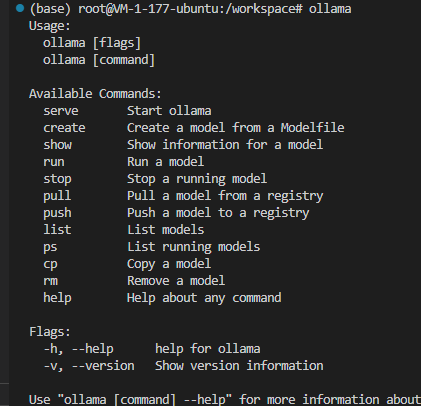Click the 'run' command entry
Screen dimensions: 421x406
pyautogui.click(x=54, y=162)
